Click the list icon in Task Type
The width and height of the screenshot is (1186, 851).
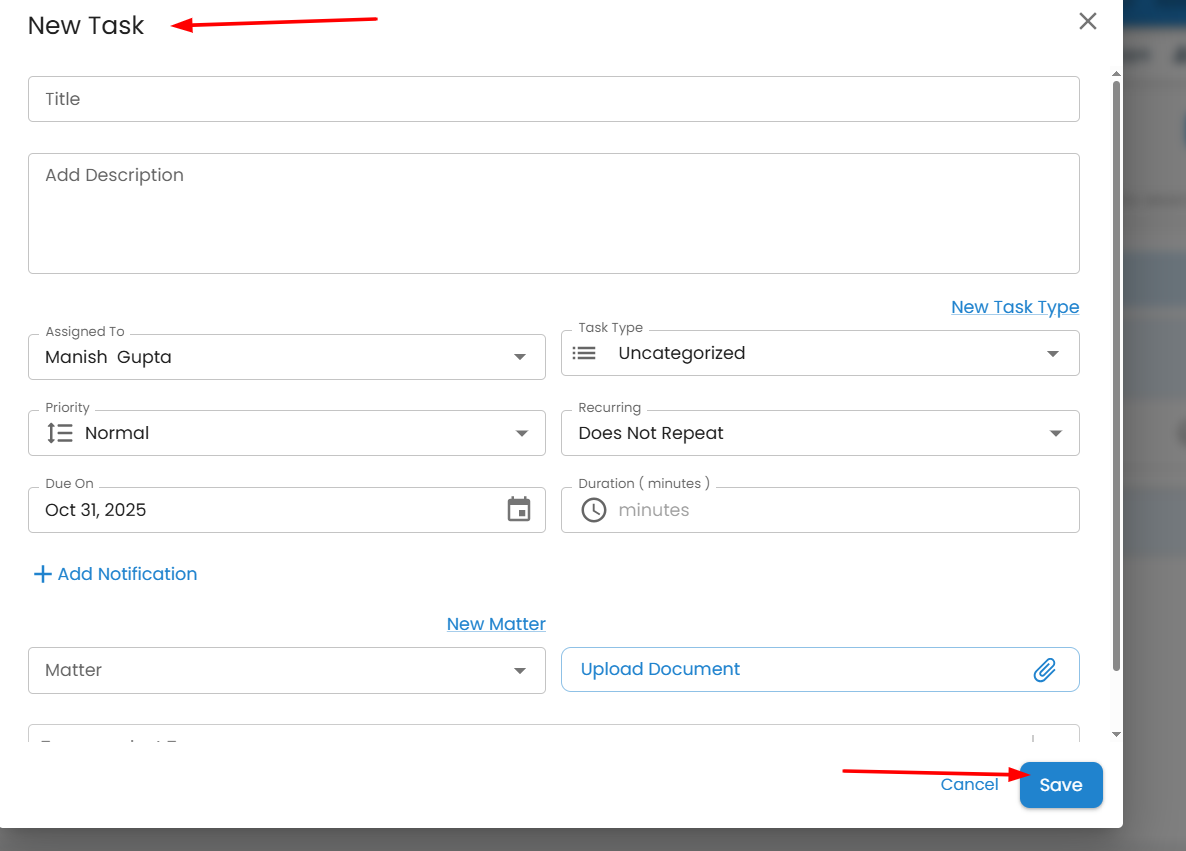click(x=585, y=353)
